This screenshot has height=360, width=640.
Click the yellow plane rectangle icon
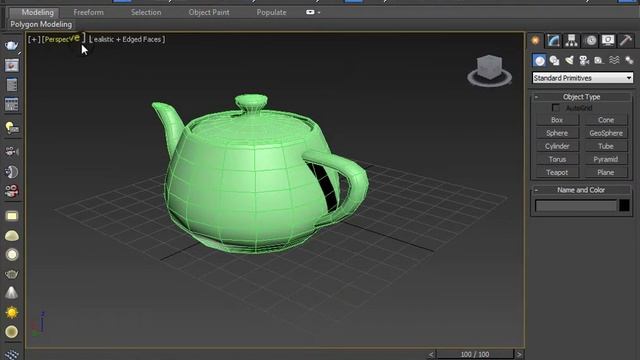(x=11, y=216)
